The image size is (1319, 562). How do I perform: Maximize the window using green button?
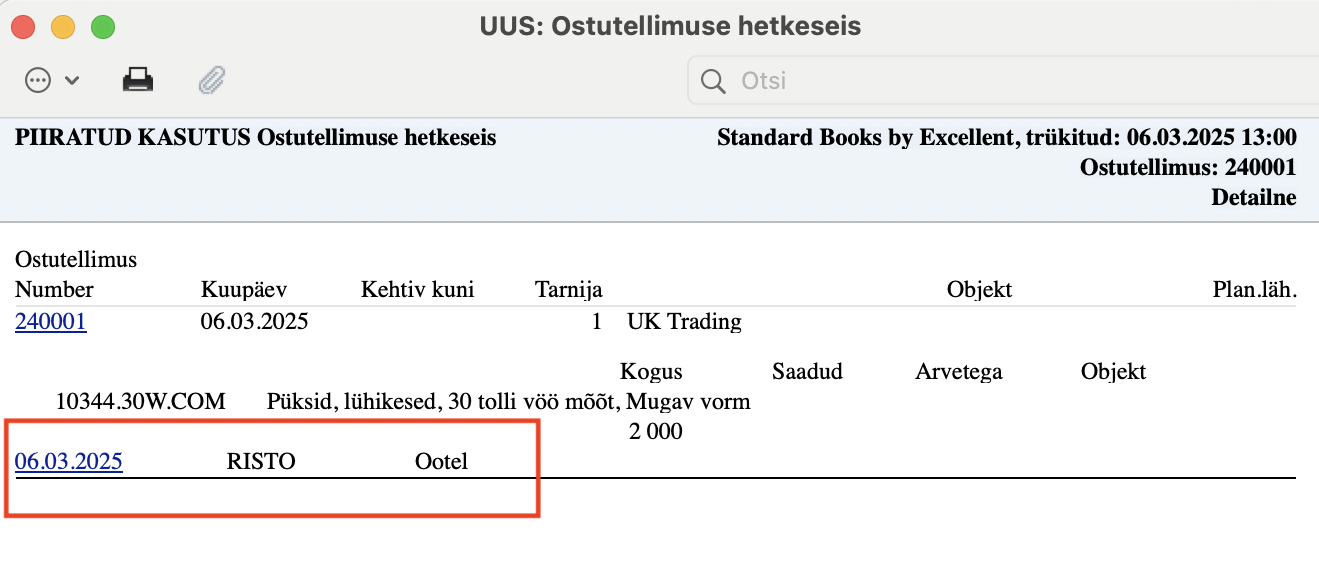[103, 26]
